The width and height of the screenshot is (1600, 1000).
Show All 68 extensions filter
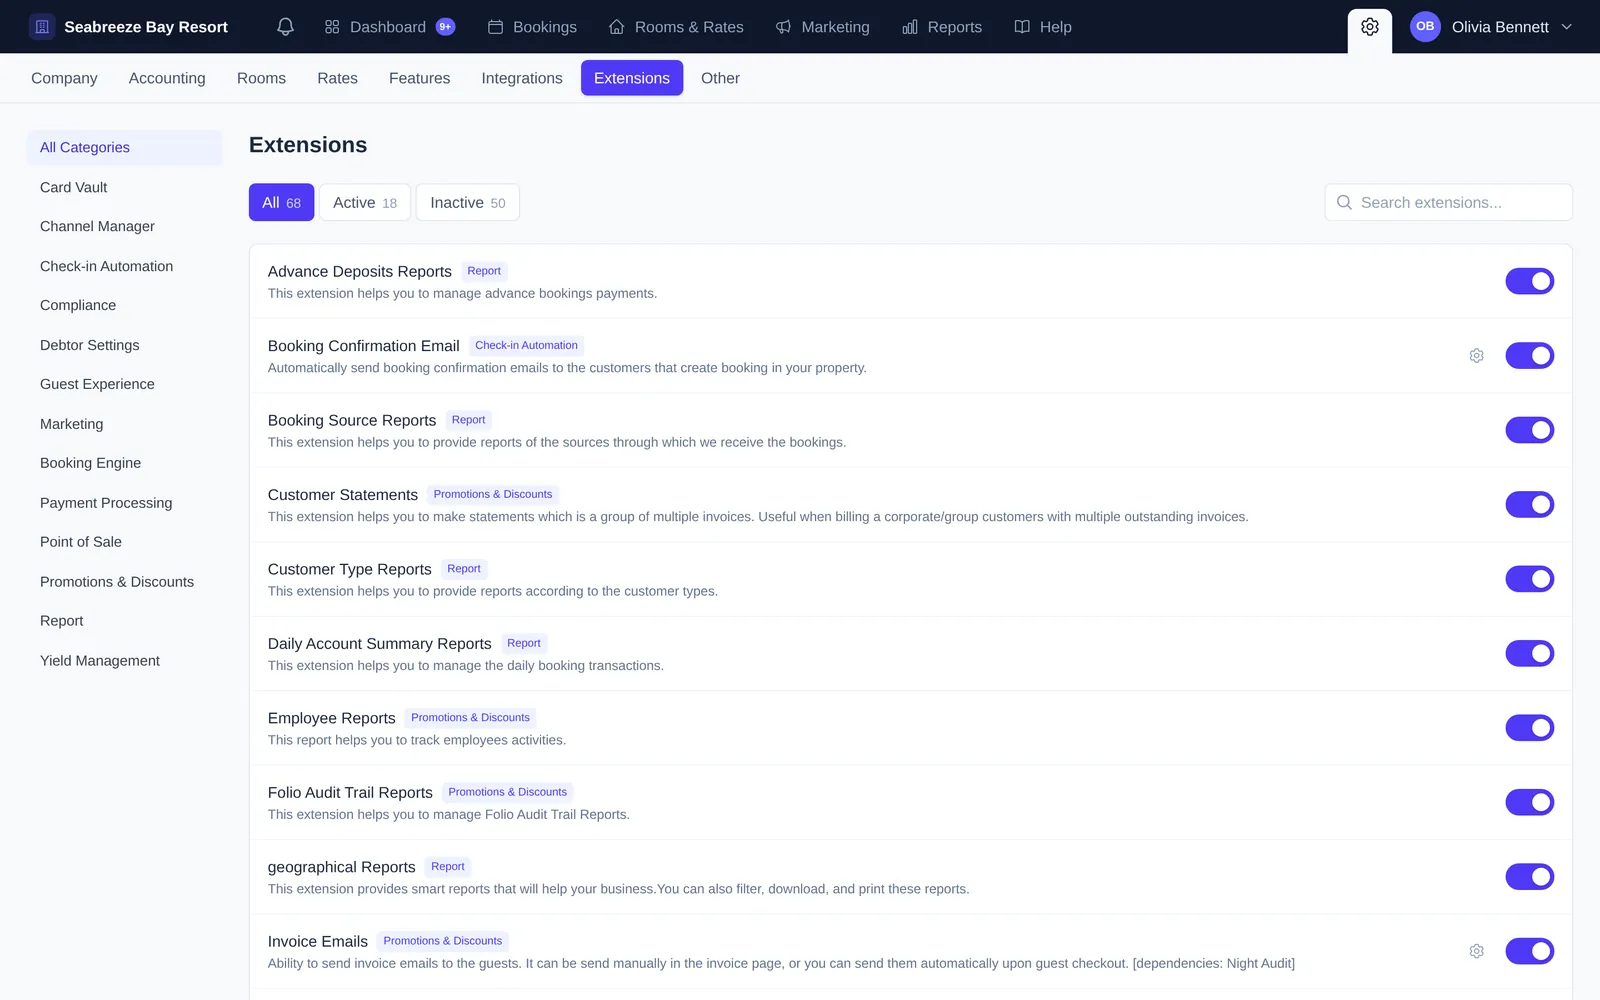[x=281, y=202]
